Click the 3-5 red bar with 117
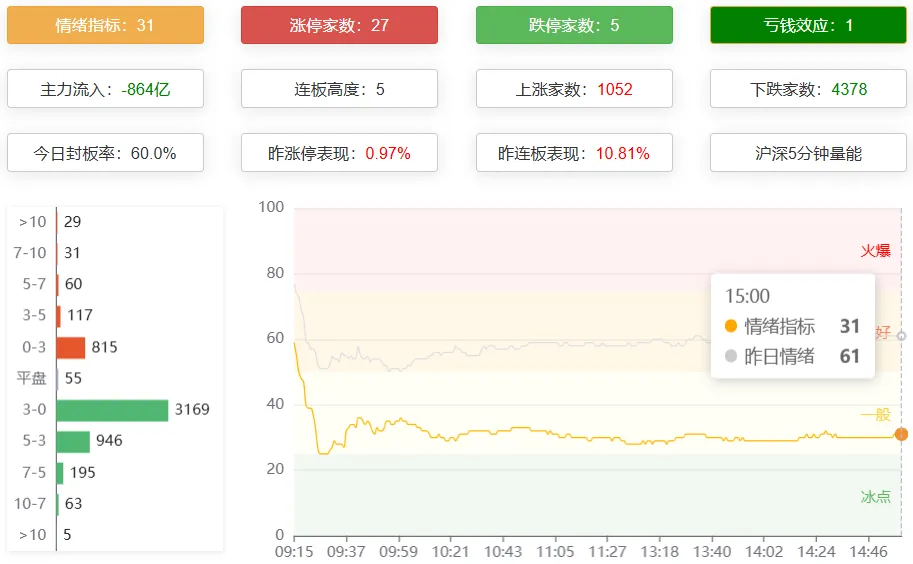This screenshot has height=564, width=913. pyautogui.click(x=59, y=316)
